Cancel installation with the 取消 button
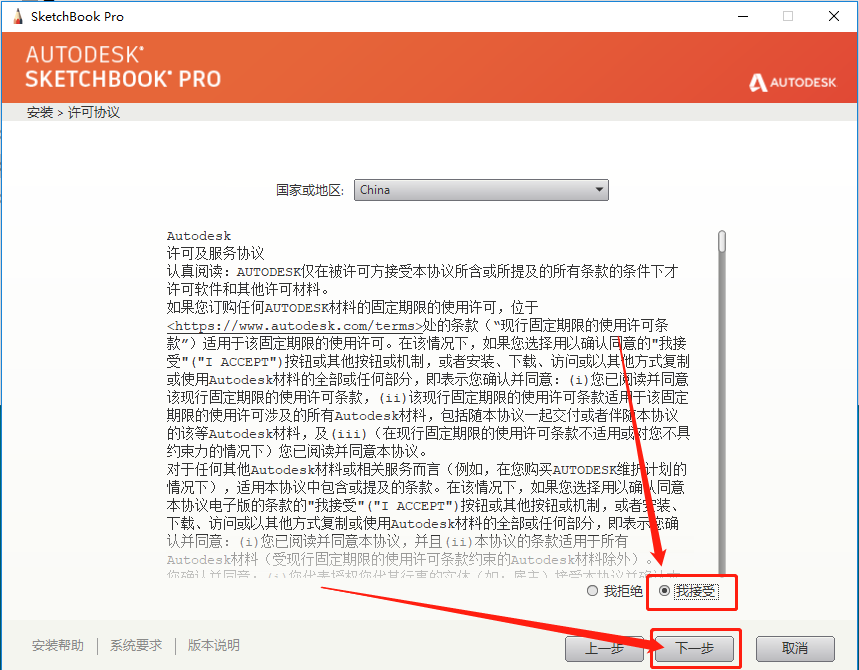Viewport: 859px width, 670px height. coord(794,648)
